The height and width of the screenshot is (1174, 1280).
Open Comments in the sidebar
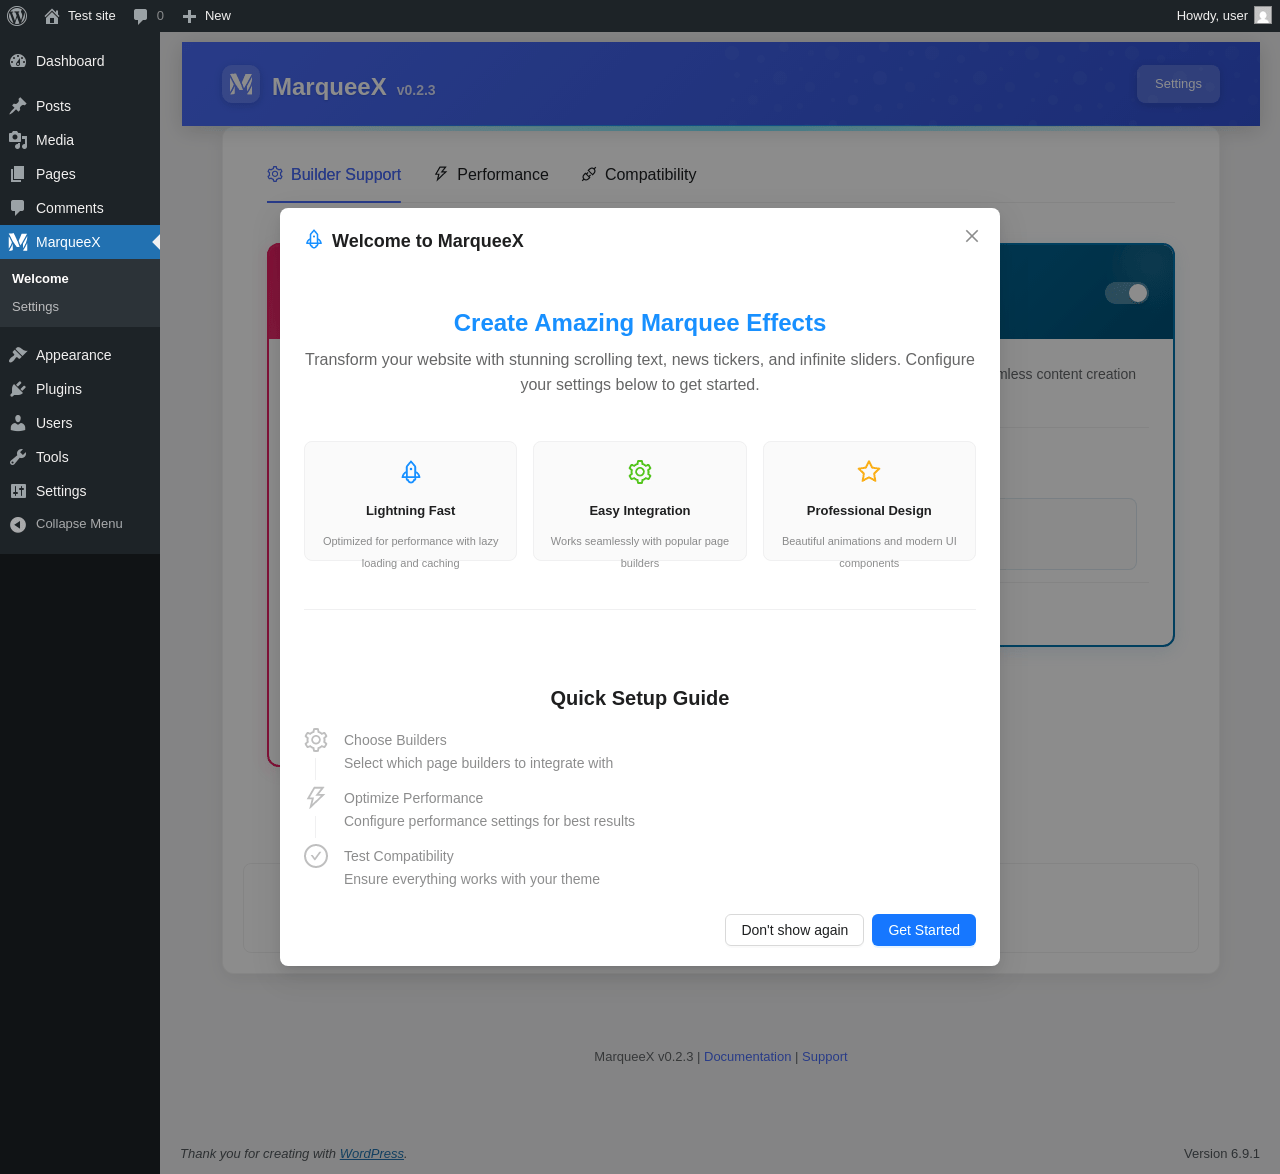click(80, 208)
